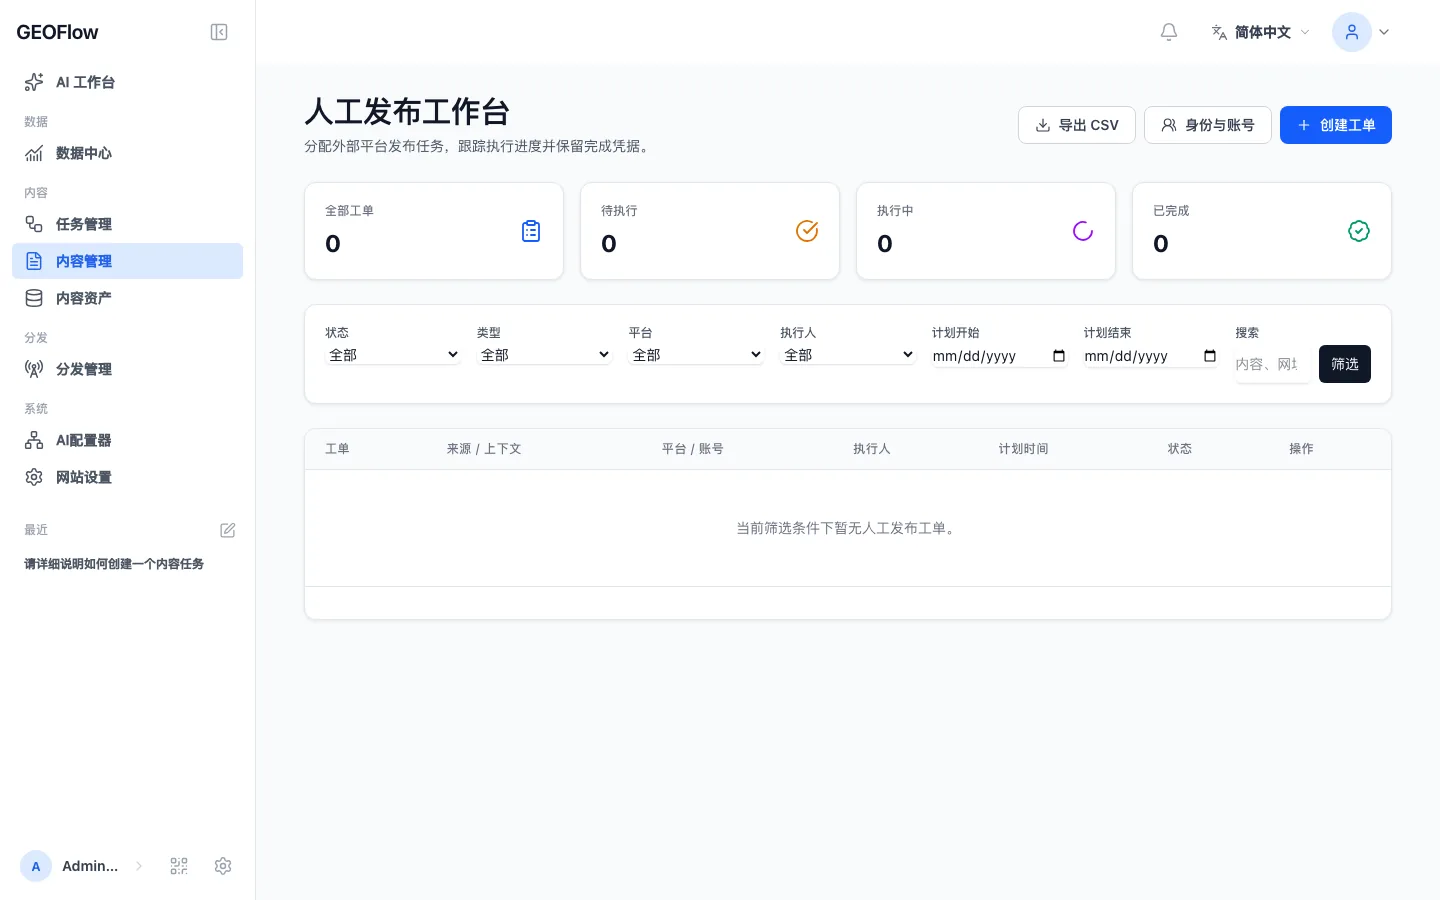Image resolution: width=1440 pixels, height=900 pixels.
Task: Open 网站设置 in the sidebar
Action: (x=128, y=477)
